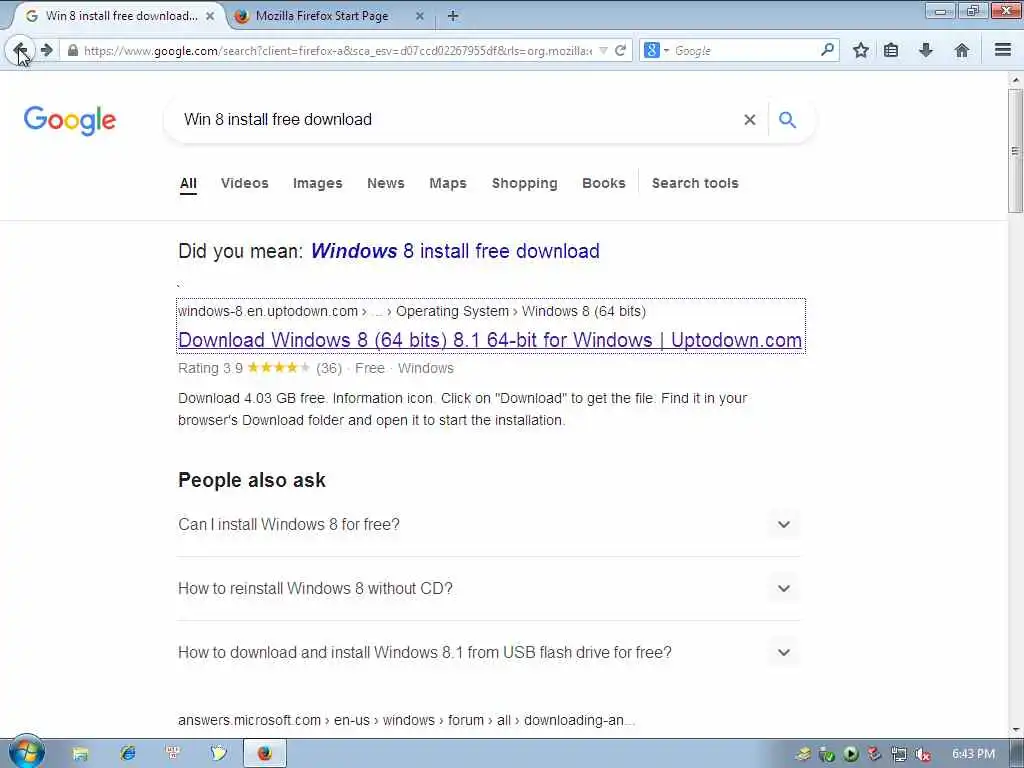Viewport: 1024px width, 768px height.
Task: Go to Firefox home page icon
Action: (961, 50)
